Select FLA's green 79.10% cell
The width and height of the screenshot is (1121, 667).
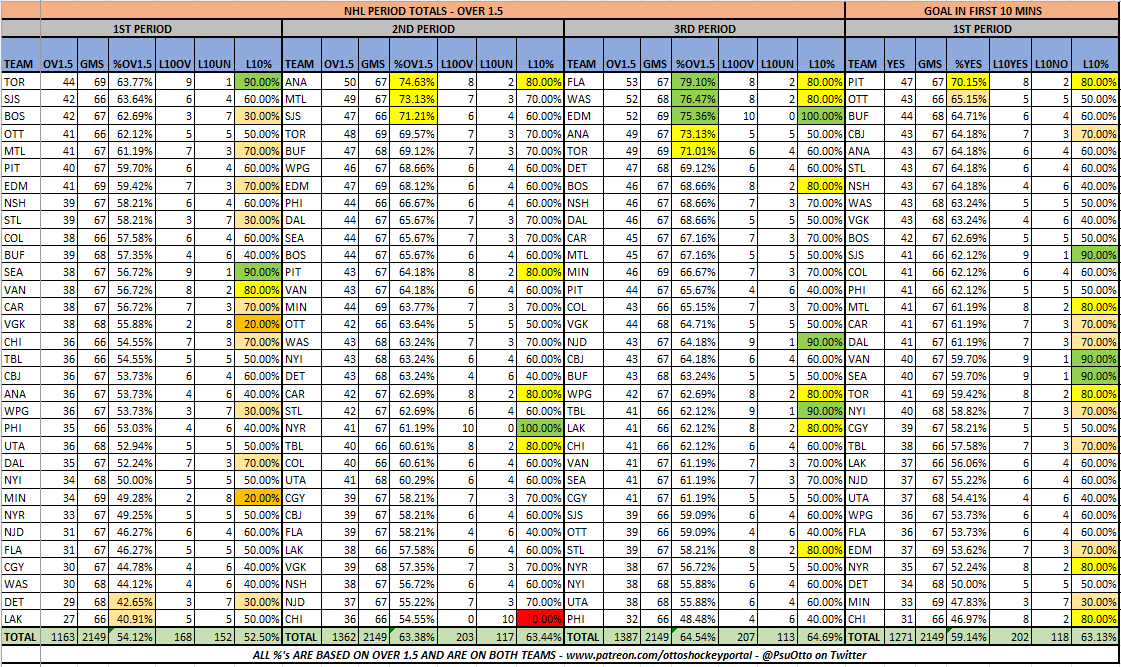click(695, 82)
